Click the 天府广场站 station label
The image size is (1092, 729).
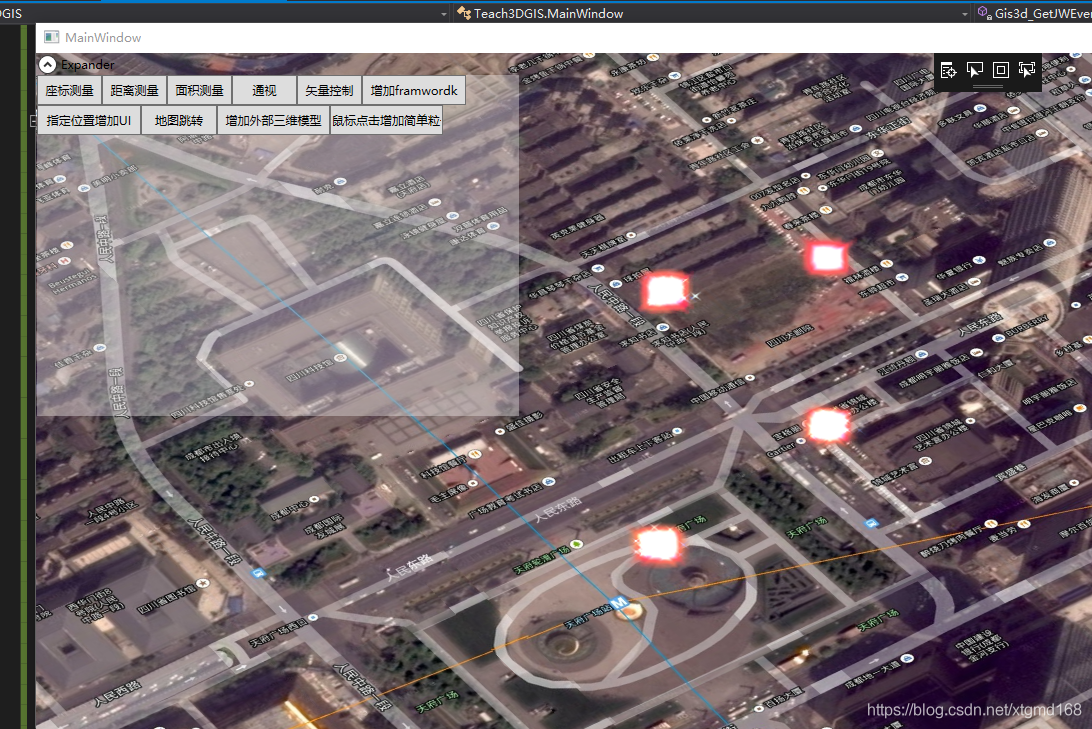(588, 616)
